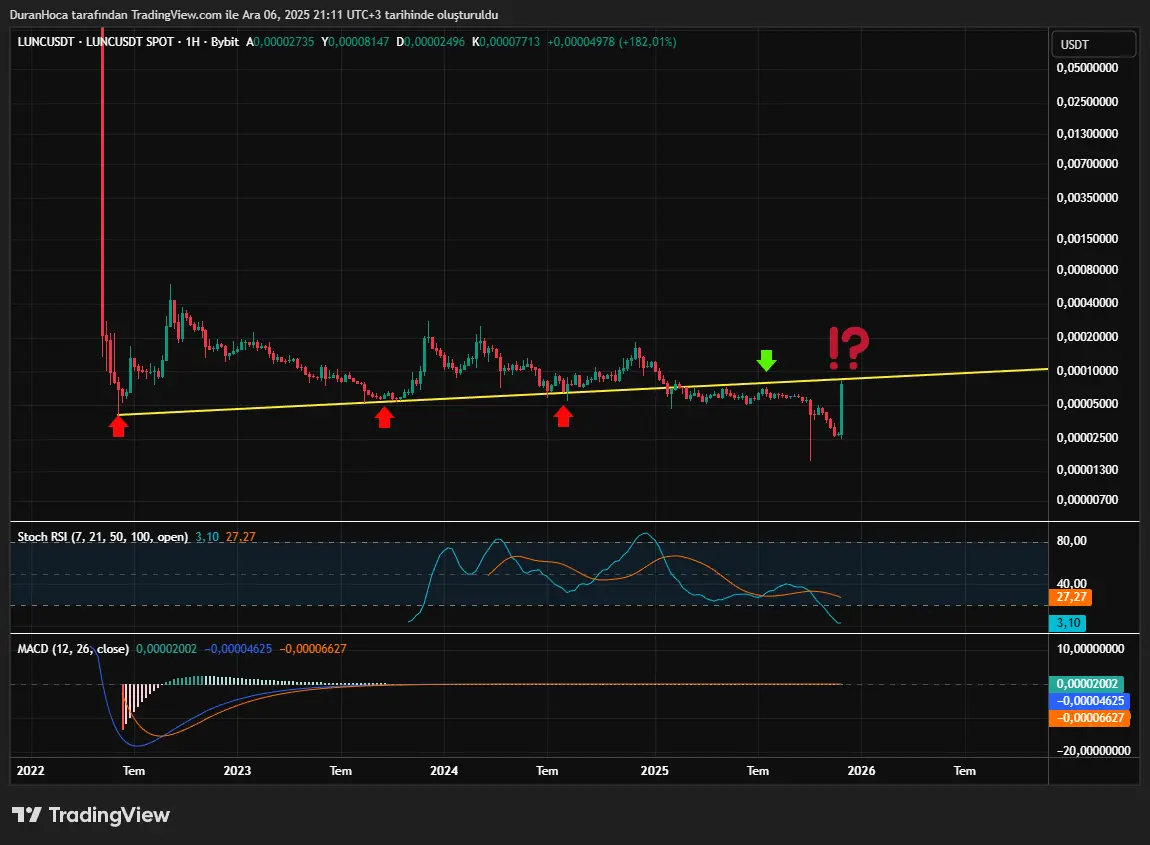Click the orange −0,00006627 MACD axis tag
The image size is (1150, 845).
[x=1090, y=717]
